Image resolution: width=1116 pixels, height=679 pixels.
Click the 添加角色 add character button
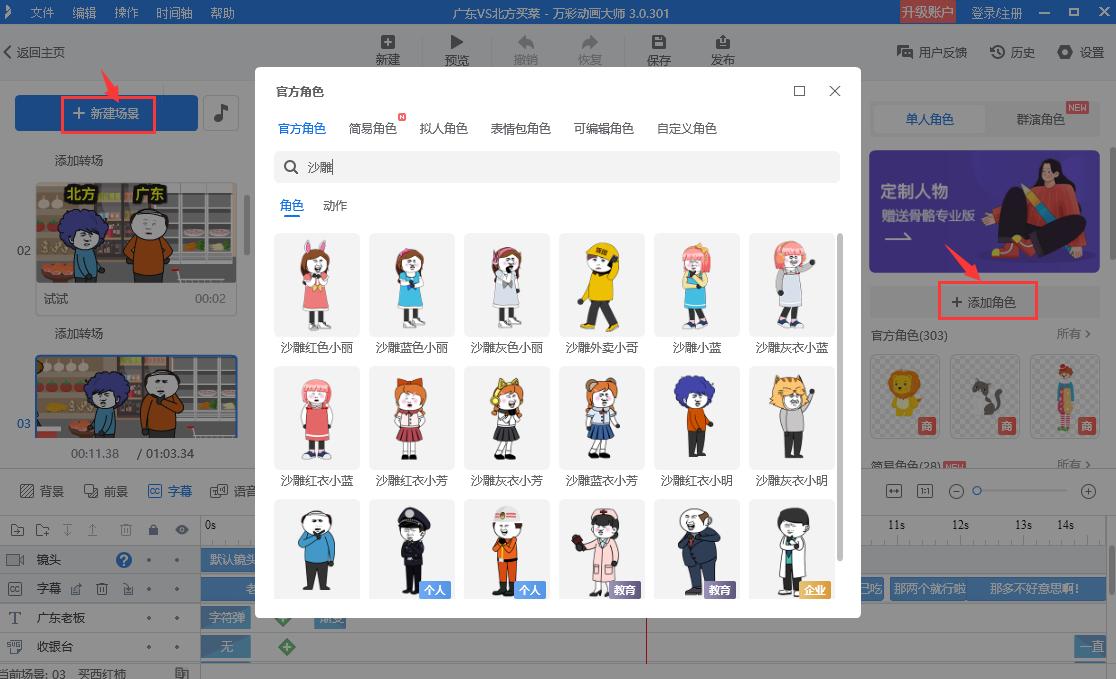coord(988,300)
